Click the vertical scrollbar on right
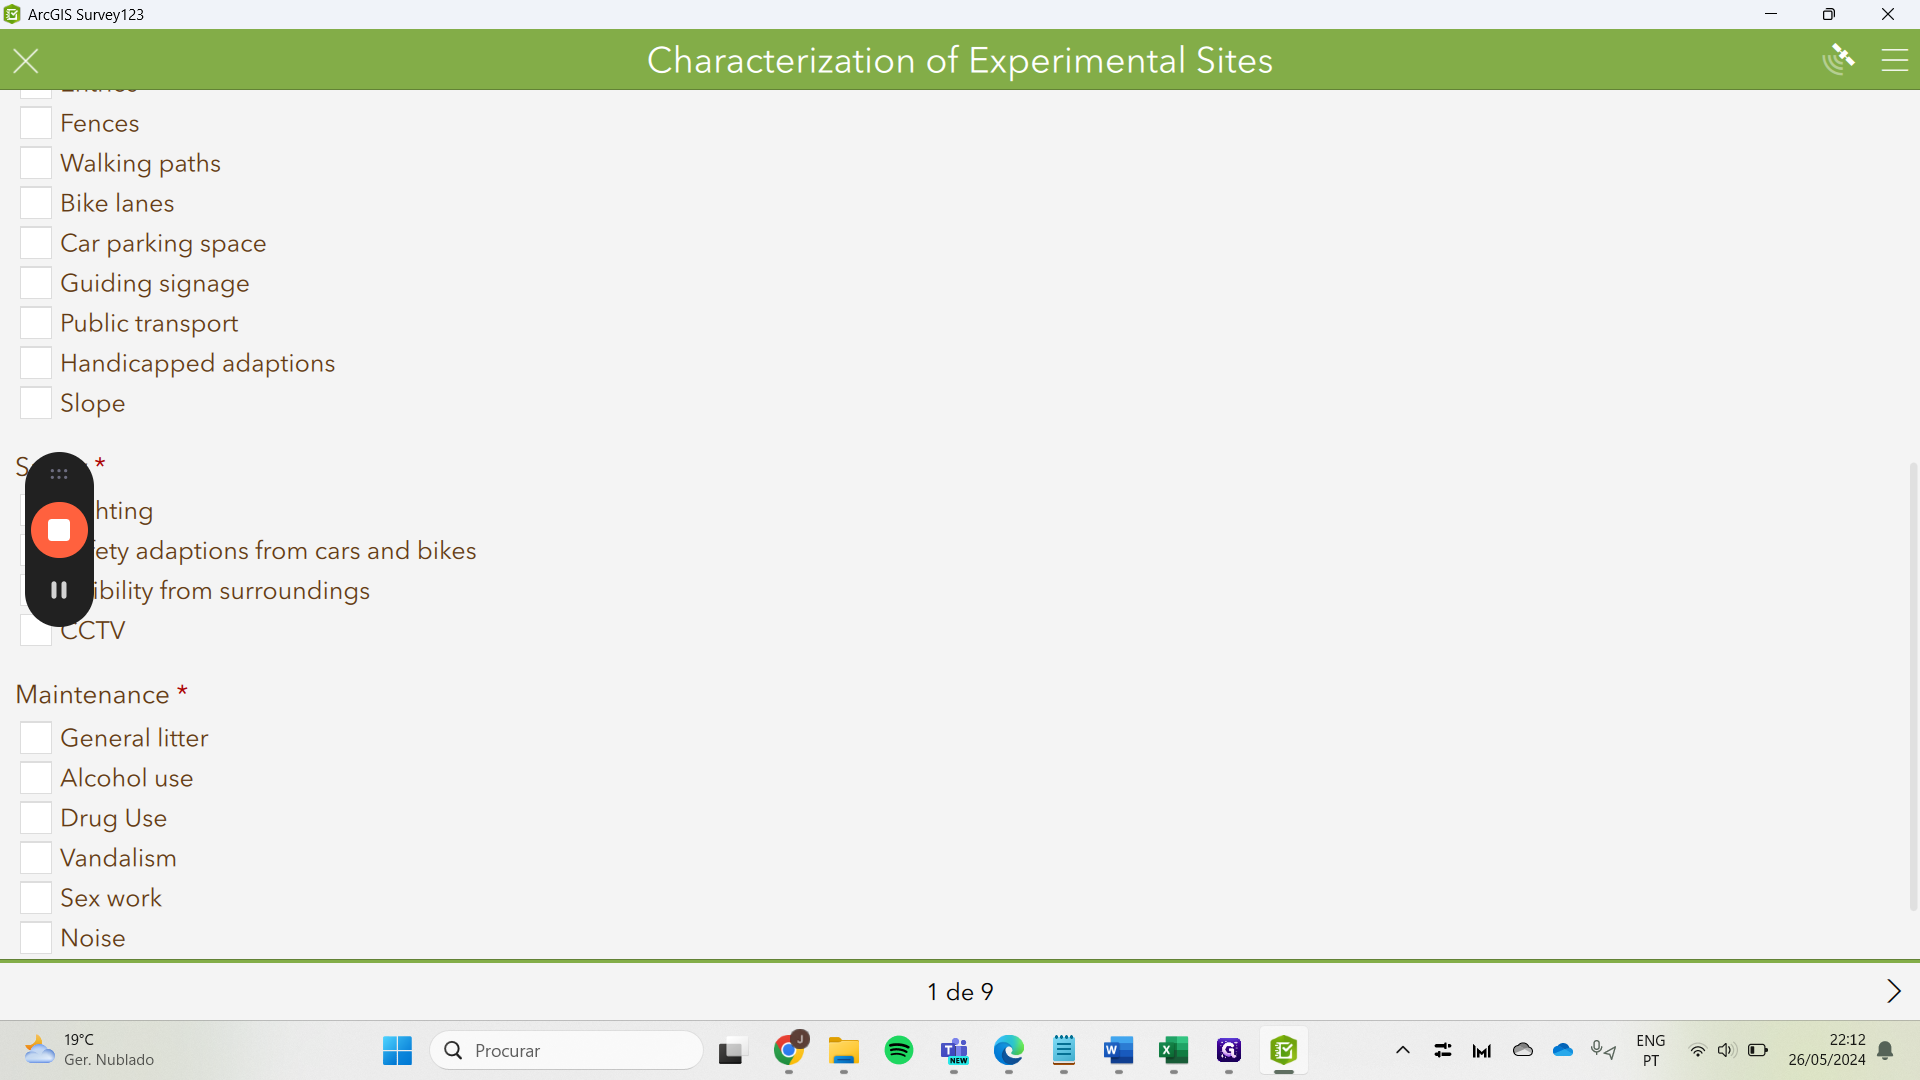 (x=1912, y=685)
